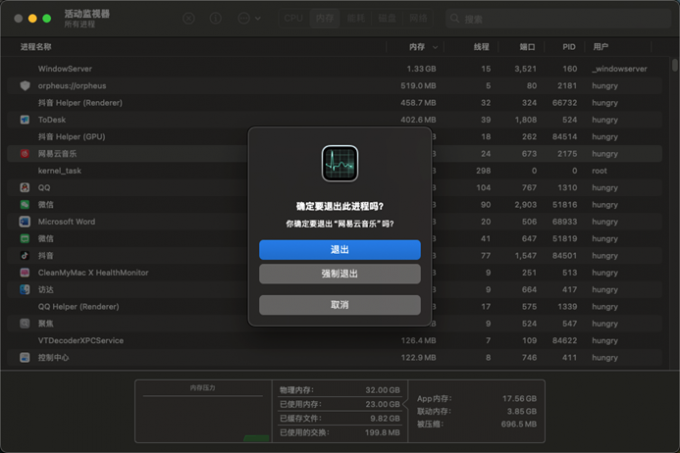The height and width of the screenshot is (453, 680).
Task: Click the process info (i) toolbar icon
Action: tap(216, 19)
